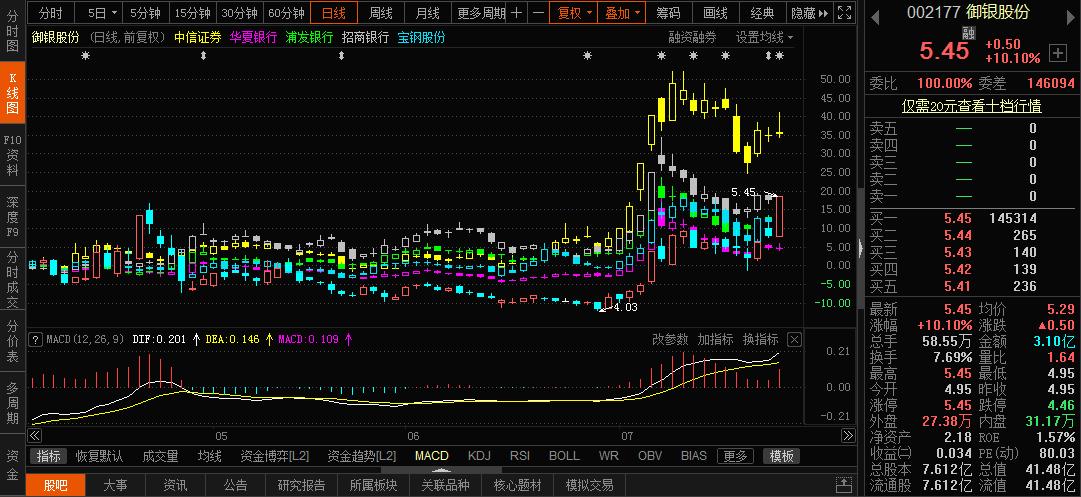The height and width of the screenshot is (497, 1081).
Task: Open 叠加 overlay dropdown
Action: 622,12
